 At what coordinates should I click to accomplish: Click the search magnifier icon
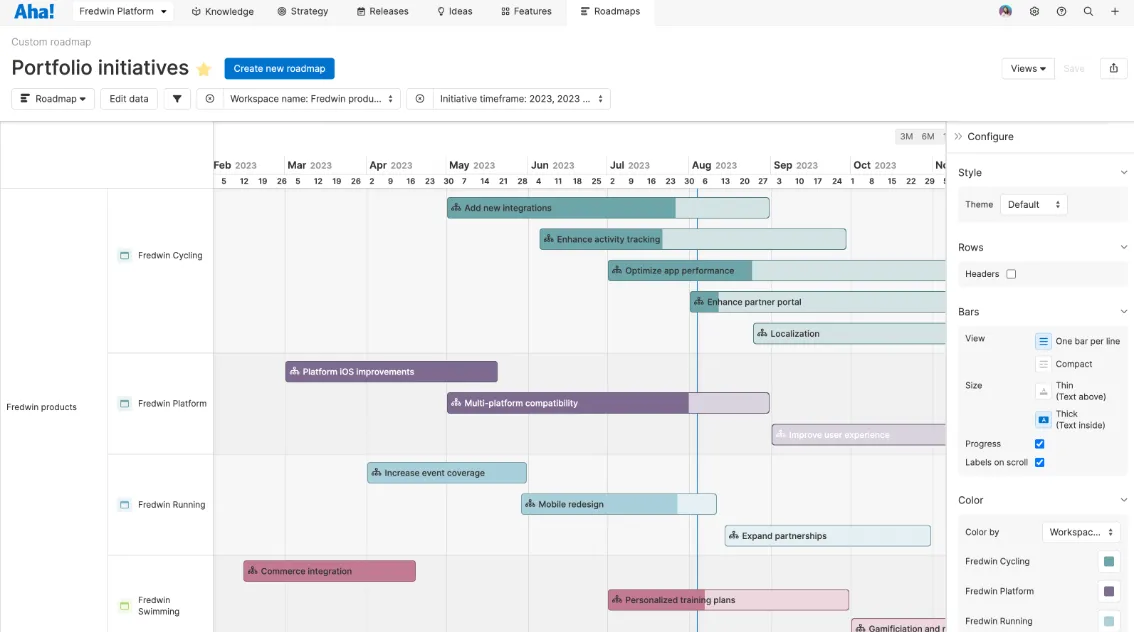click(1088, 12)
